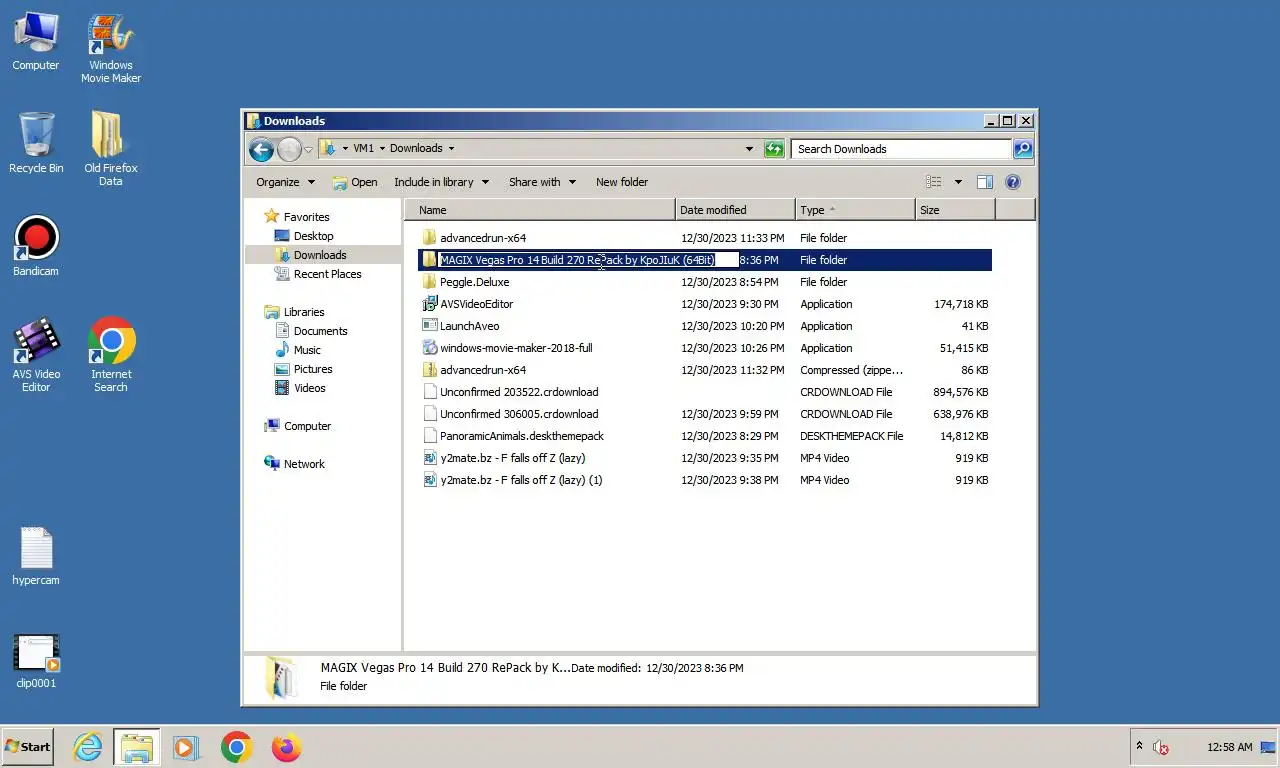Viewport: 1280px width, 768px height.
Task: Select the Internet Search Chrome shortcut
Action: [x=111, y=355]
